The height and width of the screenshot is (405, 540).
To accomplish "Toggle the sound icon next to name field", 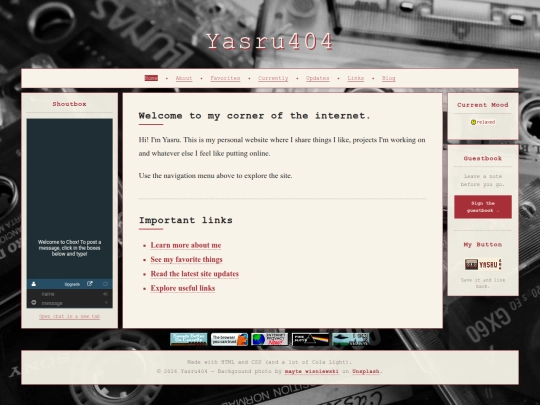I will (105, 294).
